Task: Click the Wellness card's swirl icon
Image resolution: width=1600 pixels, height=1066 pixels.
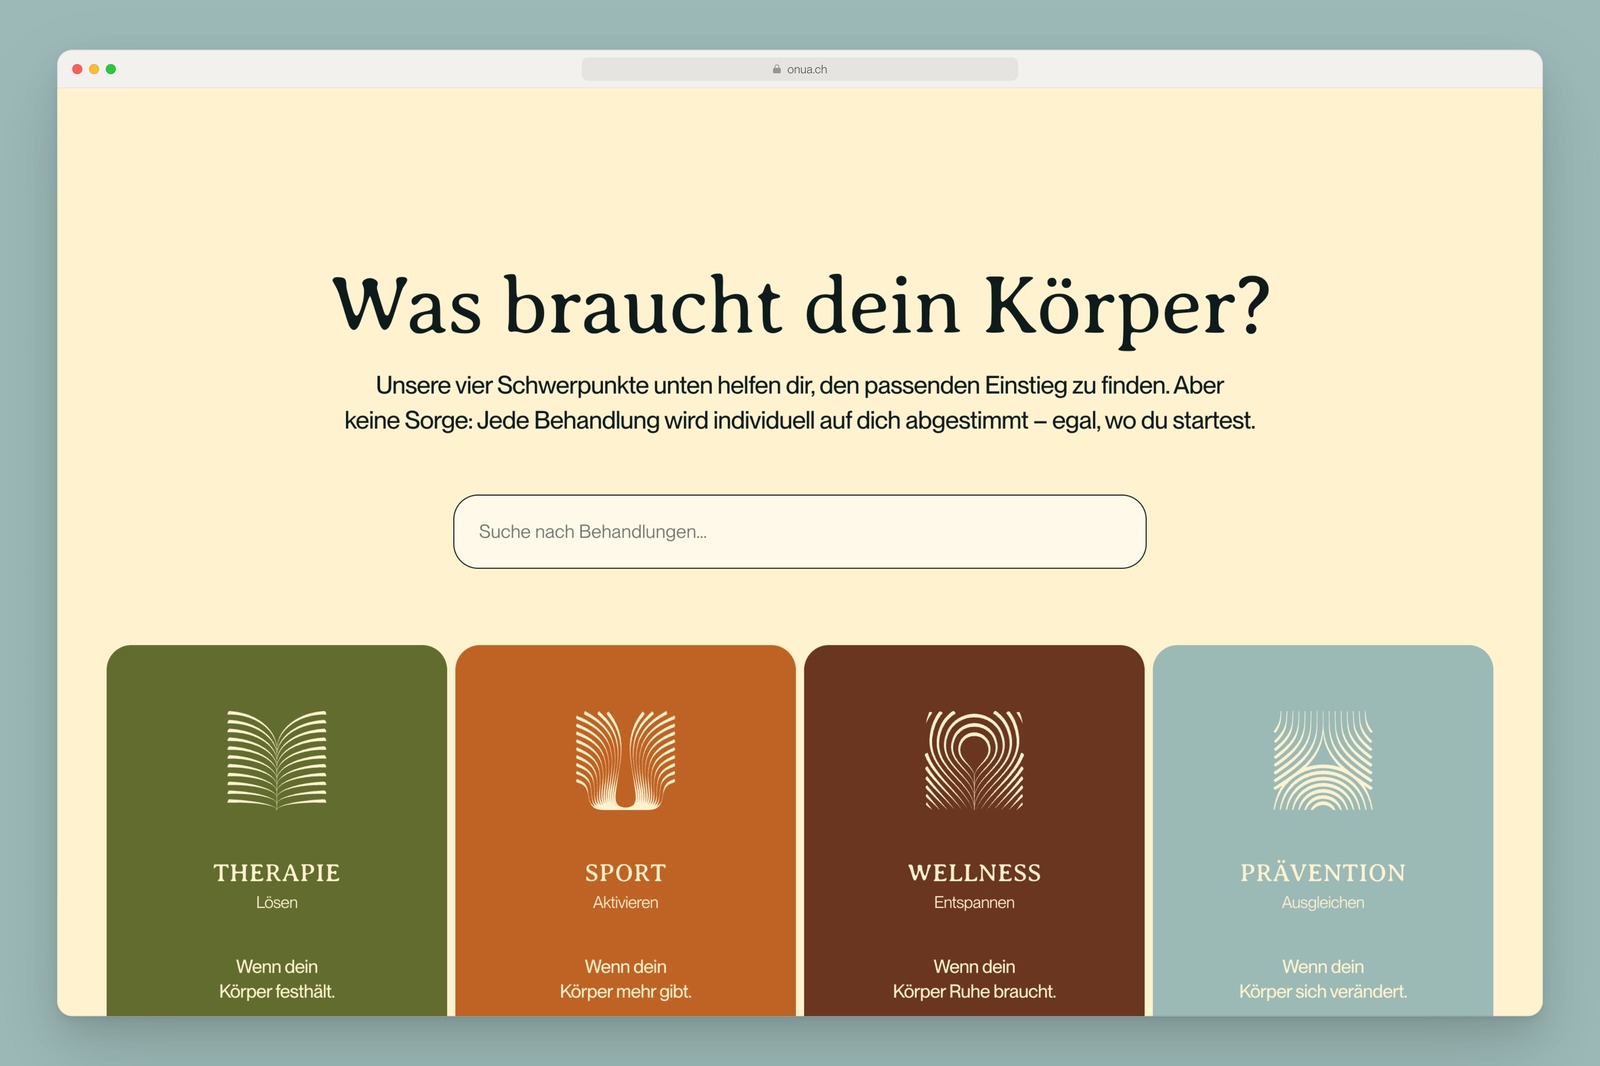Action: pos(974,760)
